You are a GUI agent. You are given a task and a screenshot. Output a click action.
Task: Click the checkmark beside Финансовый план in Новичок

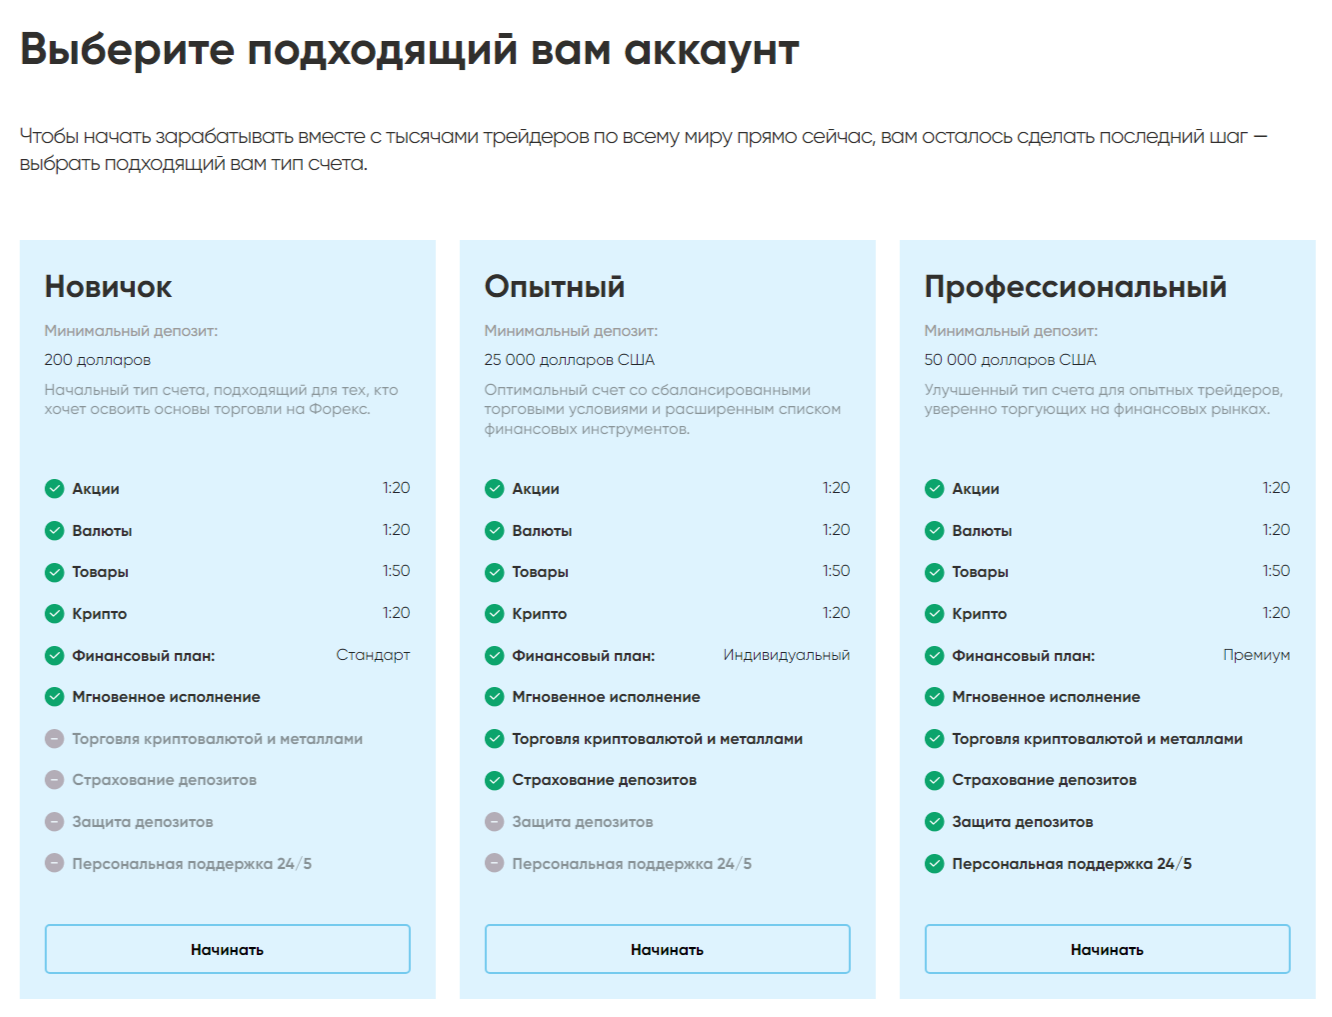point(53,655)
